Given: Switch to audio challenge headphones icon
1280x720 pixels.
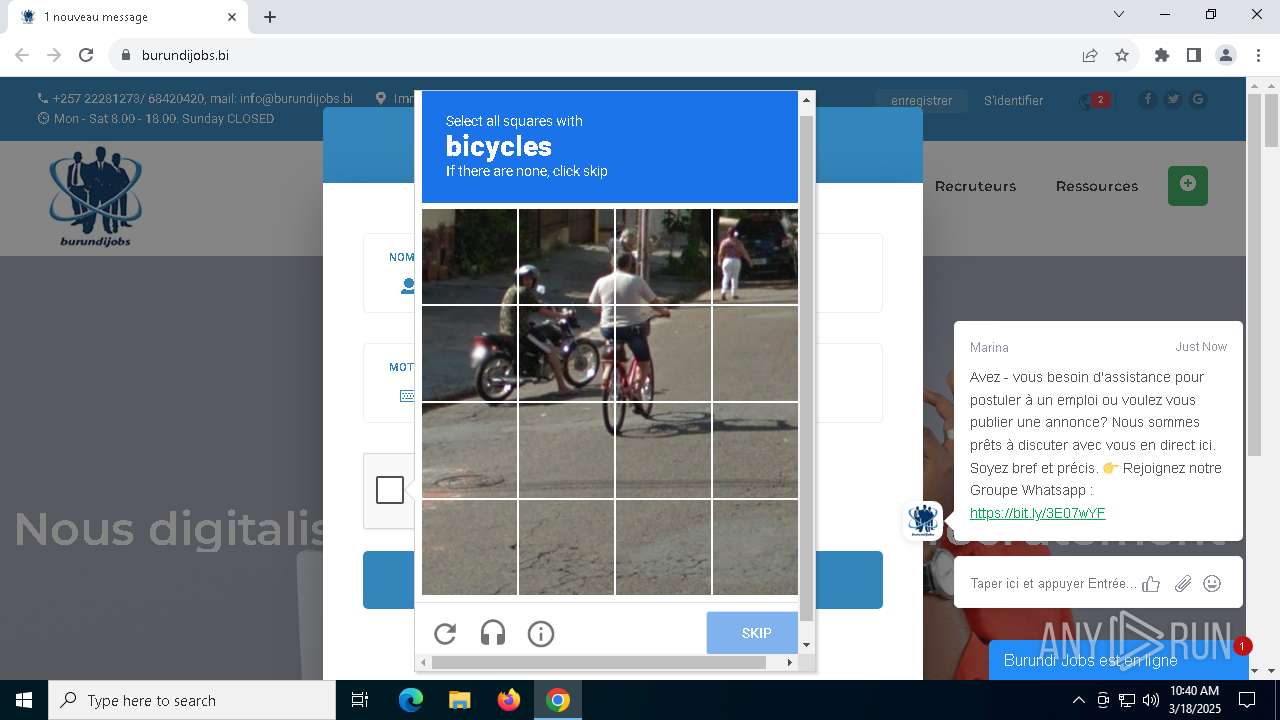Looking at the screenshot, I should (x=493, y=633).
